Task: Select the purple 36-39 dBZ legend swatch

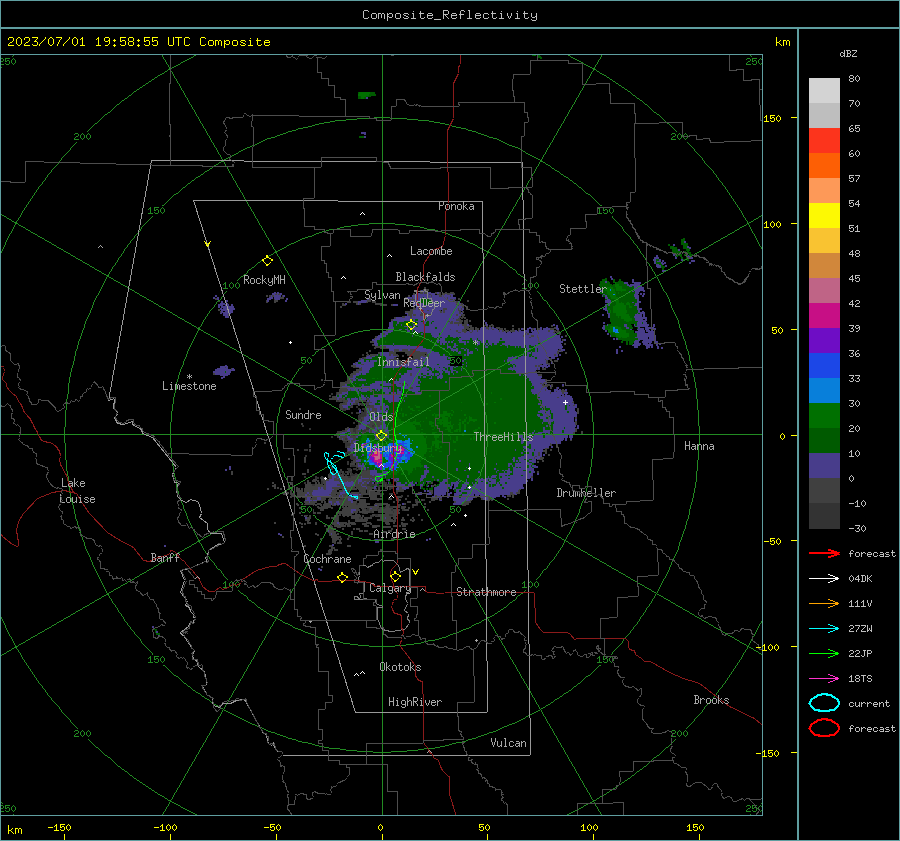Action: [824, 341]
